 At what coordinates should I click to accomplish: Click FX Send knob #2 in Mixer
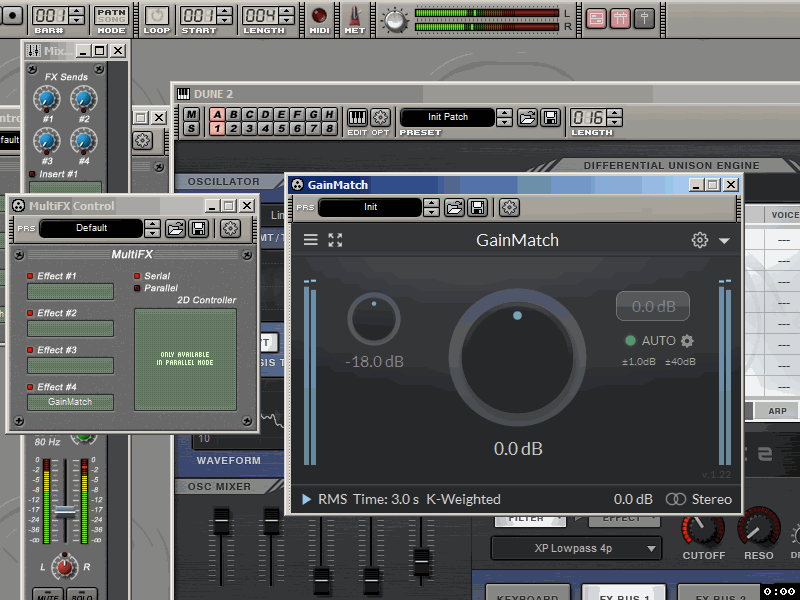[x=84, y=99]
